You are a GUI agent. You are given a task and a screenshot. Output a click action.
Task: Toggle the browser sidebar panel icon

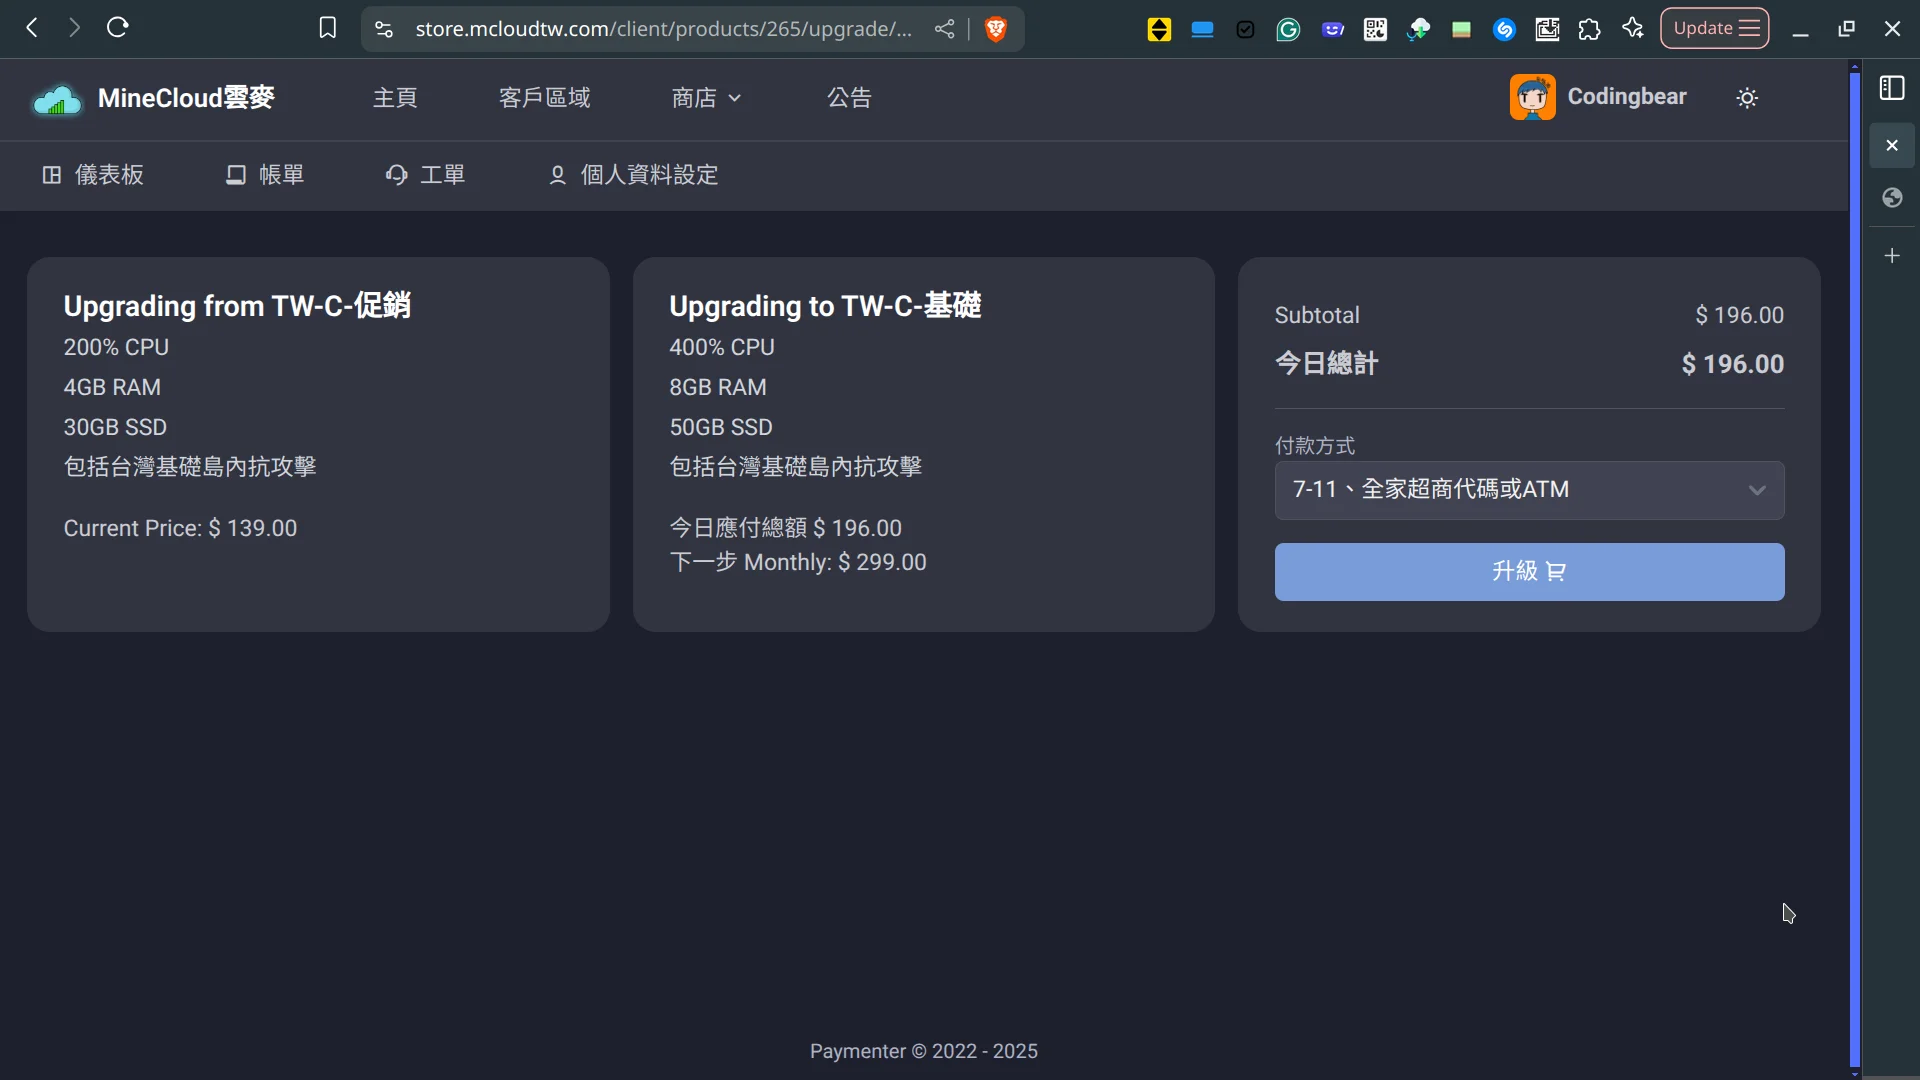pos(1892,88)
